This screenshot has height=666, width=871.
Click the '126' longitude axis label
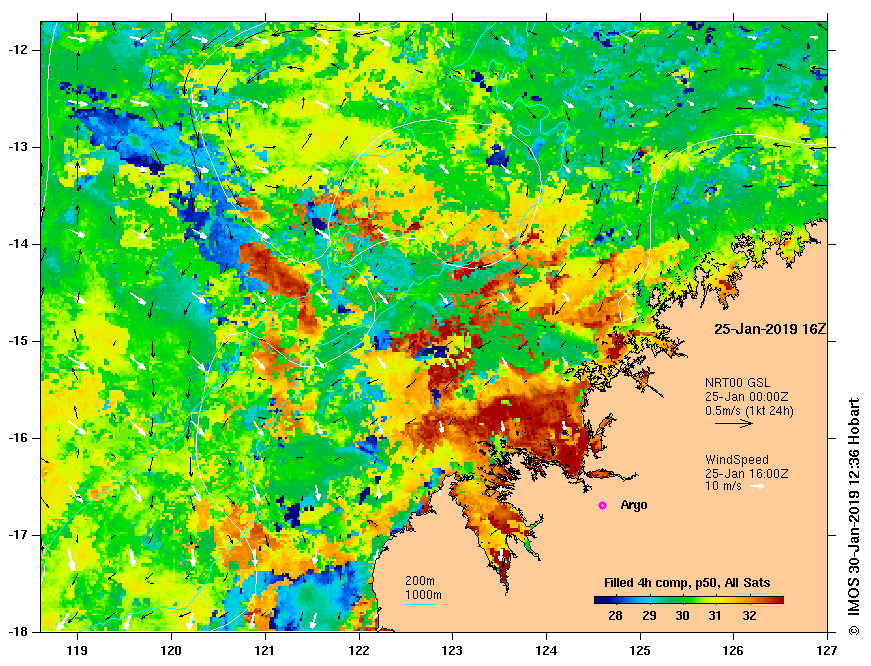click(x=734, y=650)
